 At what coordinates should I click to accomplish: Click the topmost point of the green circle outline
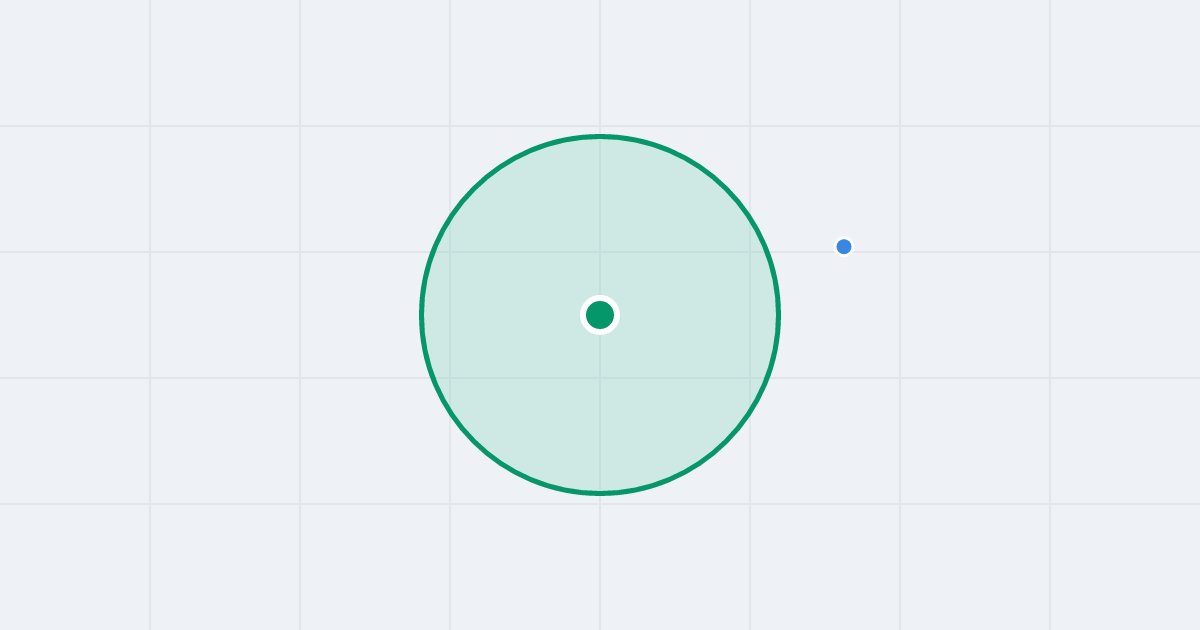[x=600, y=136]
